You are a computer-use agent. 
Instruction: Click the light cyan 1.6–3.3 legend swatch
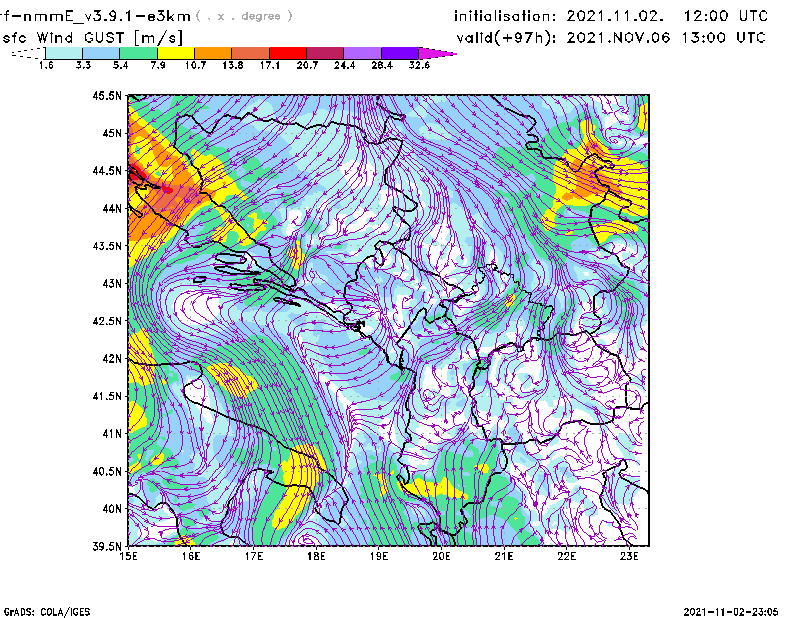[x=64, y=53]
